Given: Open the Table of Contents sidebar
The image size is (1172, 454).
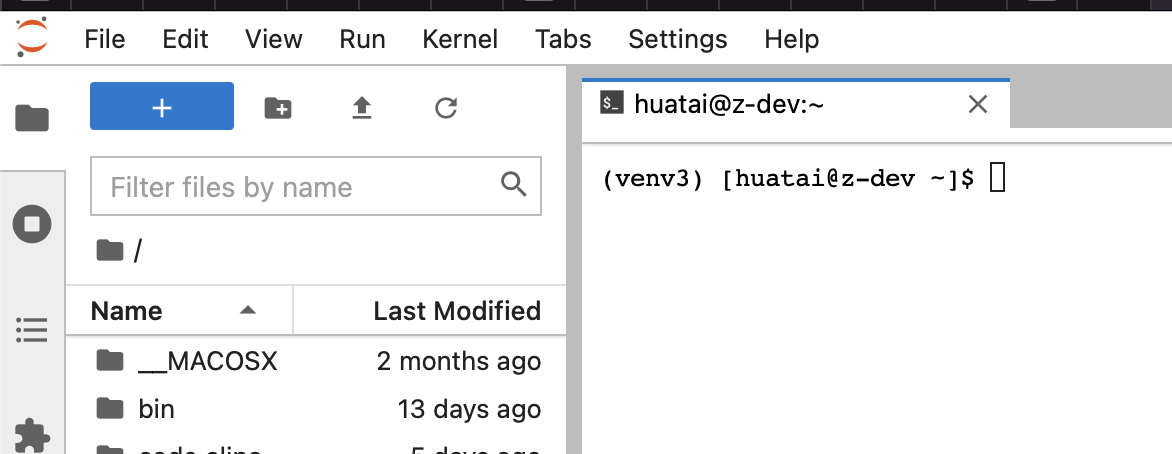Looking at the screenshot, I should point(32,328).
